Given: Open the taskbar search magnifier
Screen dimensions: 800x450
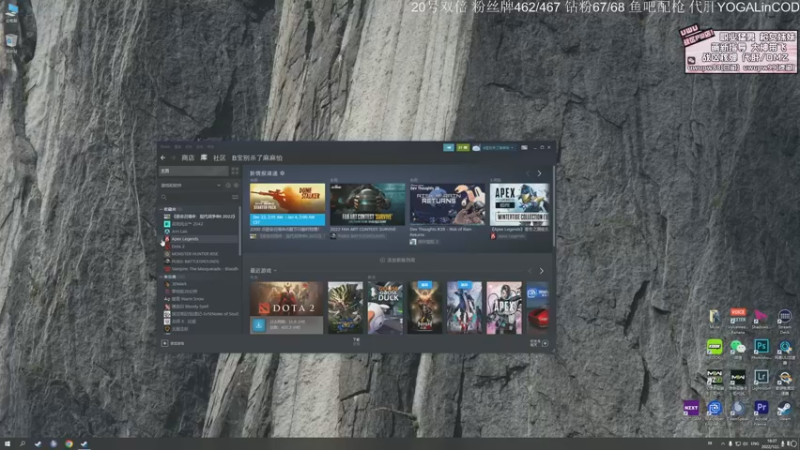Looking at the screenshot, I should [22, 444].
